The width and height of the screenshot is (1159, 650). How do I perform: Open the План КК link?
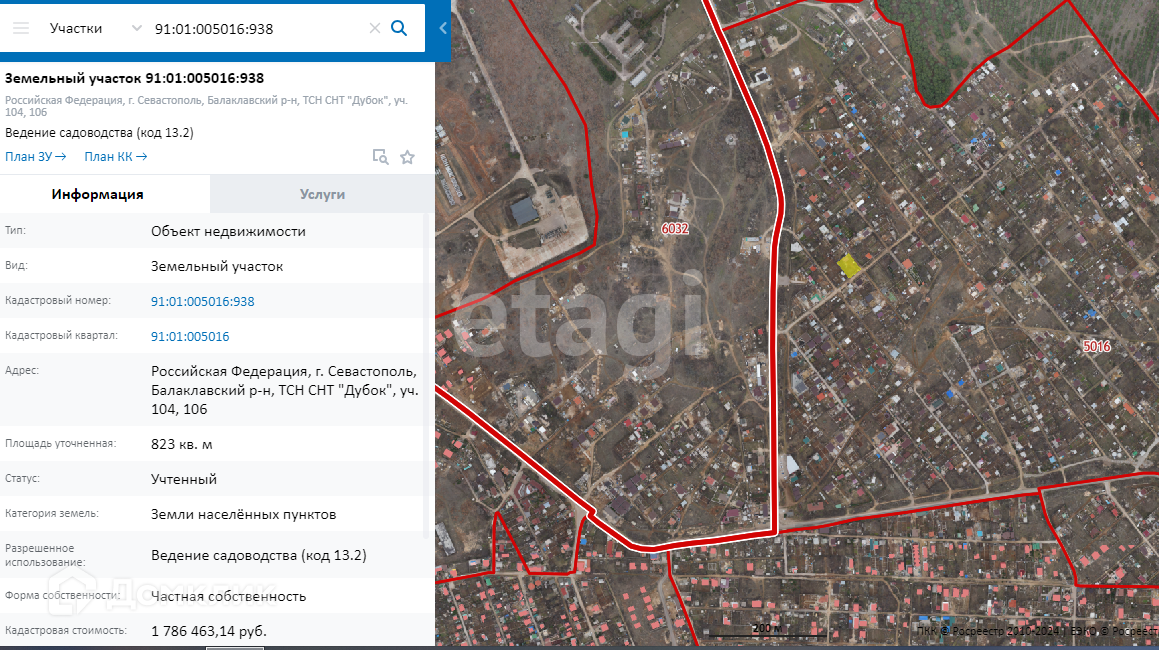pyautogui.click(x=115, y=156)
